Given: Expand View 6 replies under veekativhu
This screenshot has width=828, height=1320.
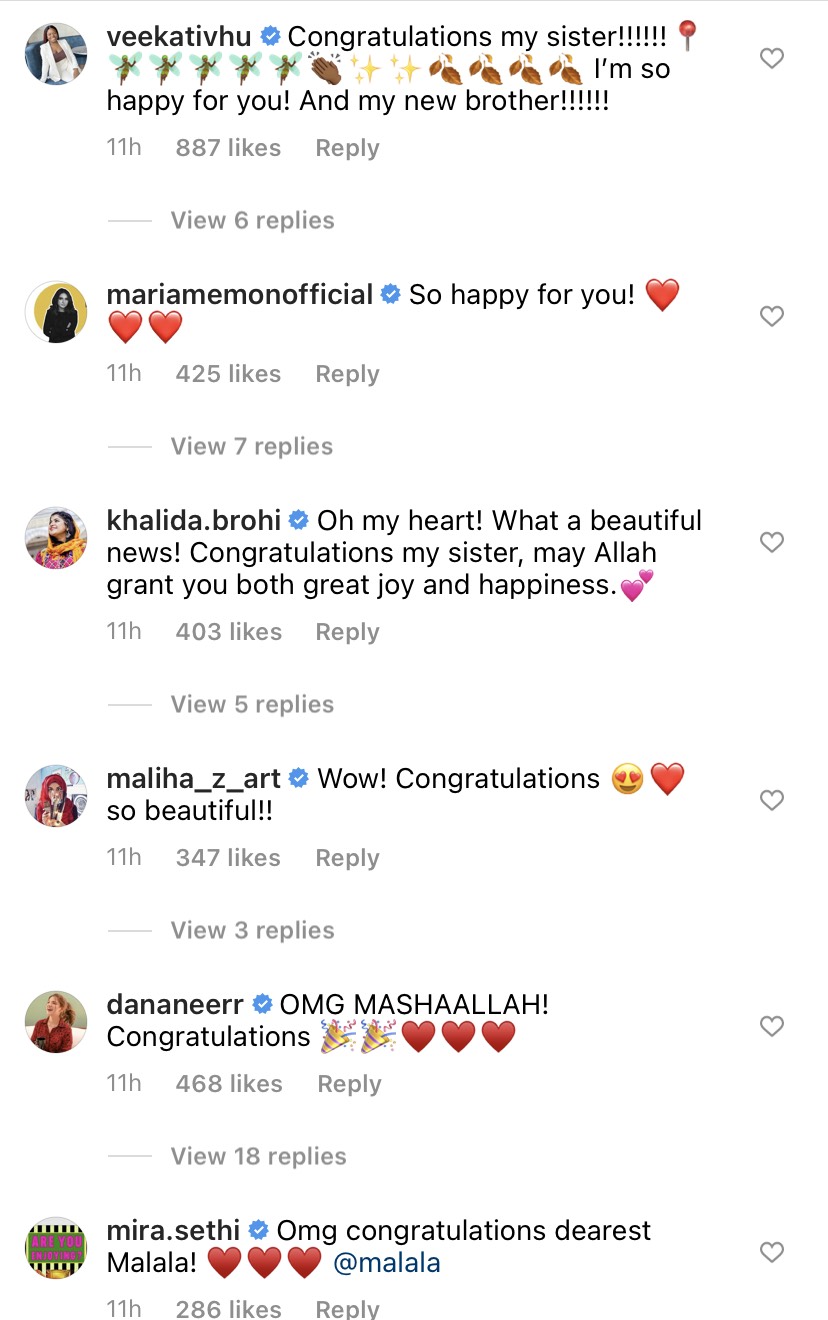Looking at the screenshot, I should coord(252,220).
